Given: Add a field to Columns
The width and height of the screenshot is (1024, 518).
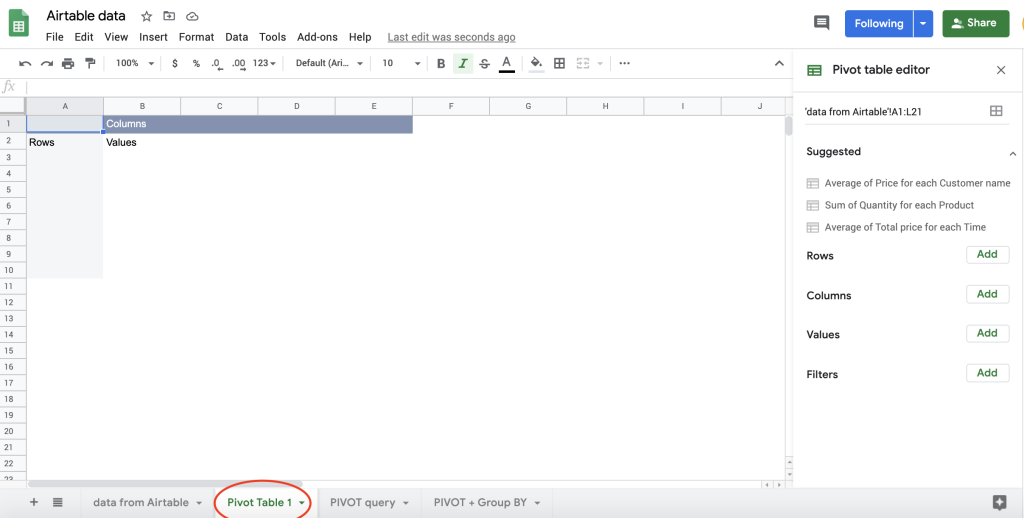Looking at the screenshot, I should point(987,294).
